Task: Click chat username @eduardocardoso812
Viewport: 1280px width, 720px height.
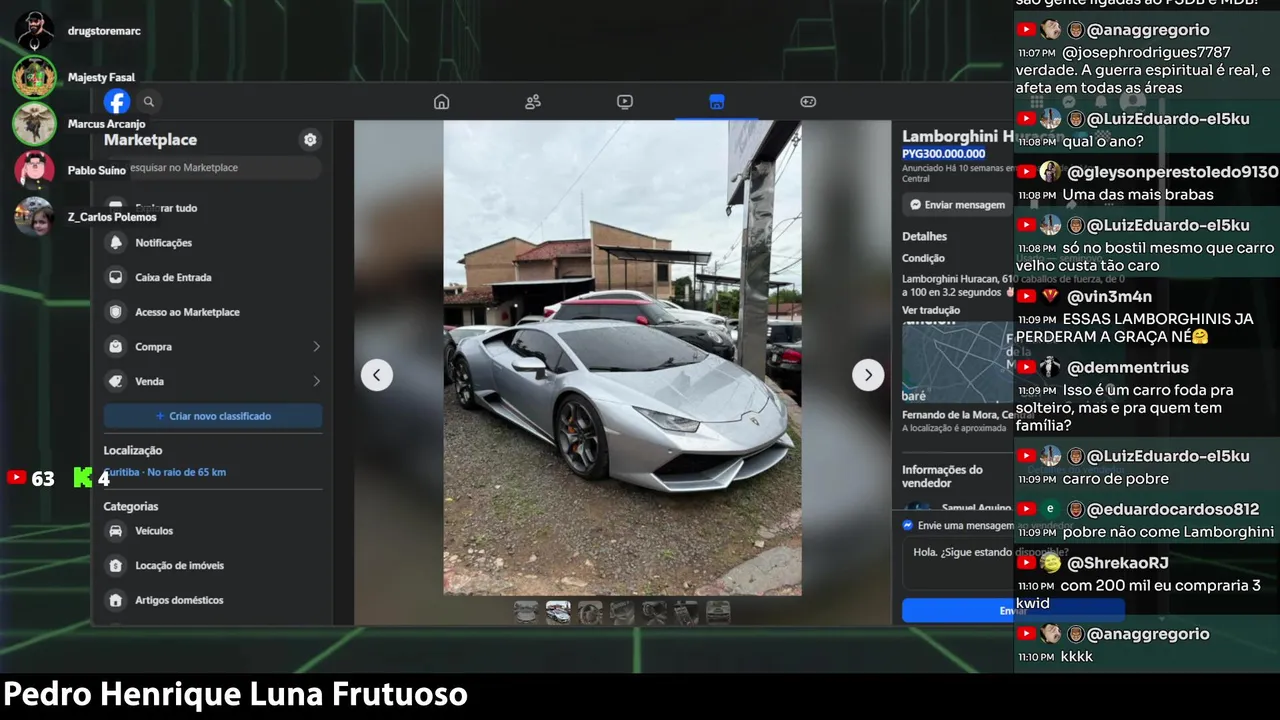Action: tap(1172, 510)
